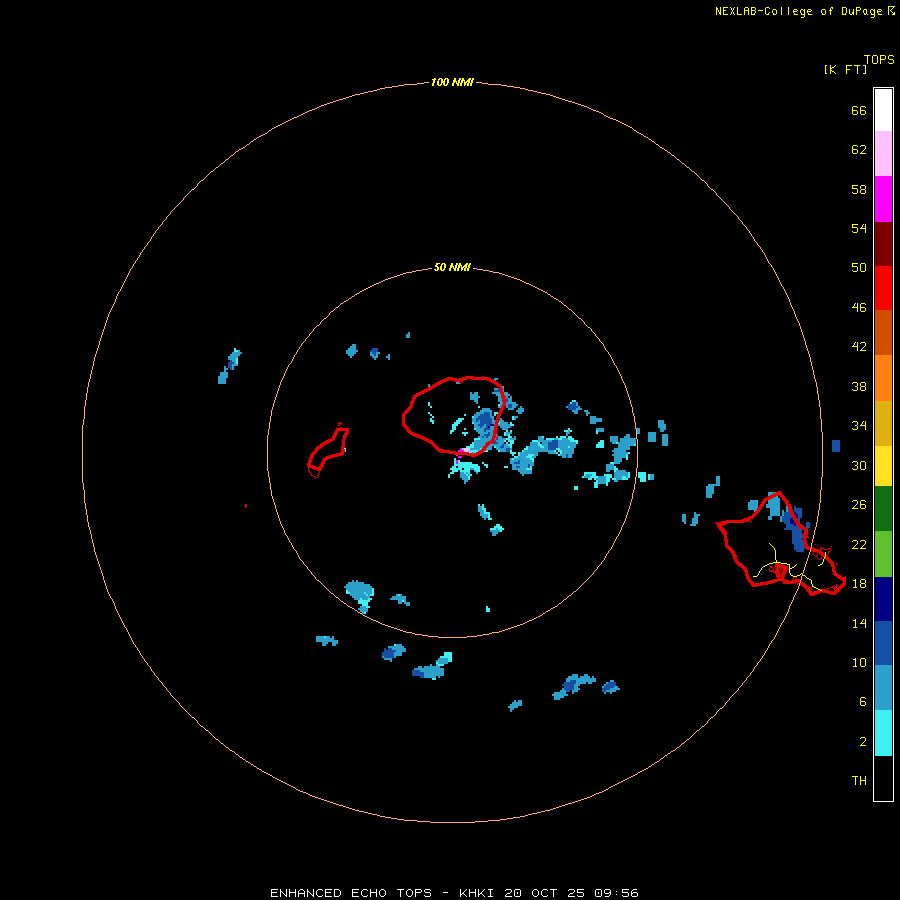Click the 'TOPS' legend title
The image size is (900, 900).
point(879,60)
